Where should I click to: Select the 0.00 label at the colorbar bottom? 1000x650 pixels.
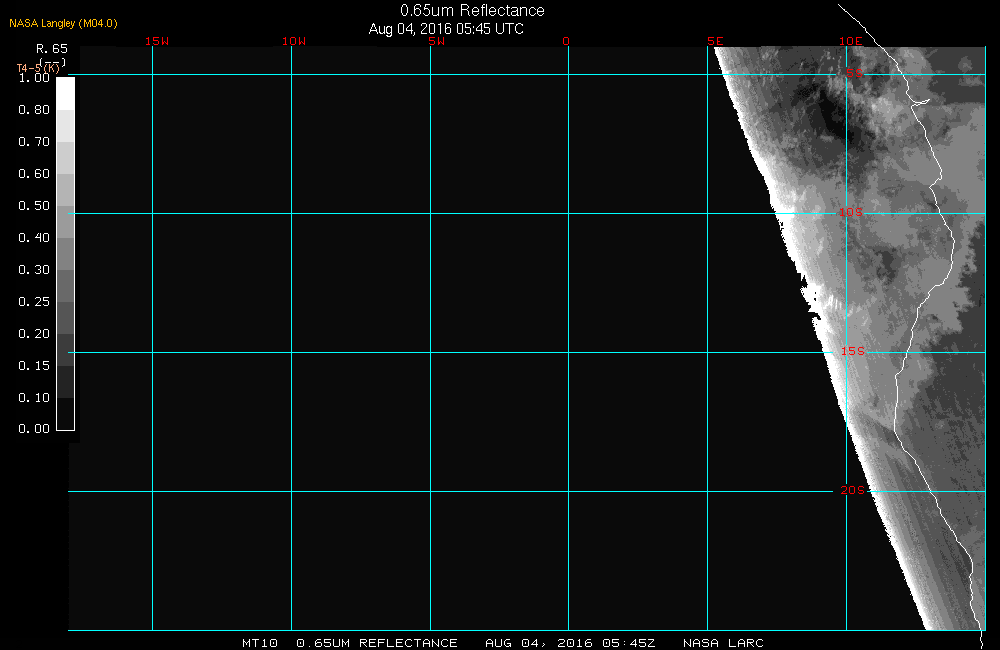[34, 429]
